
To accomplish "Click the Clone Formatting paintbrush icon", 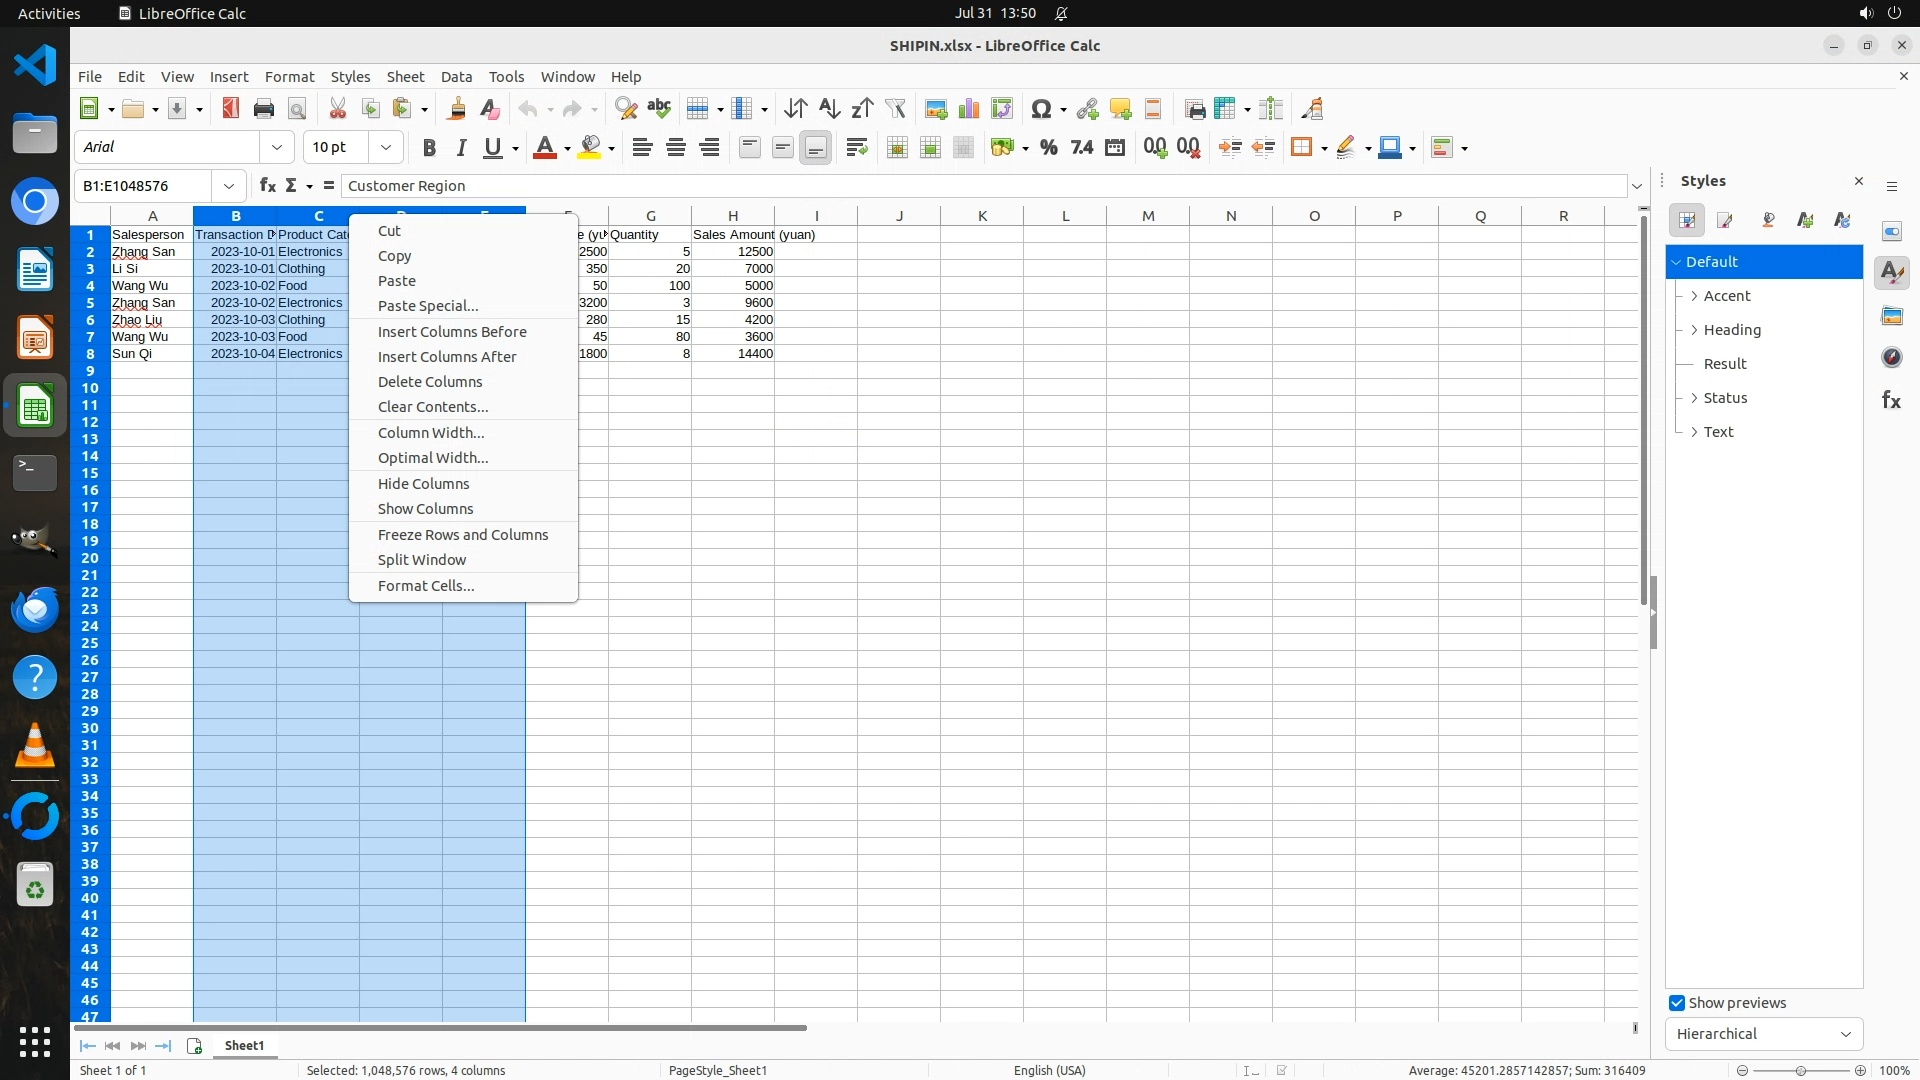I will (x=457, y=109).
